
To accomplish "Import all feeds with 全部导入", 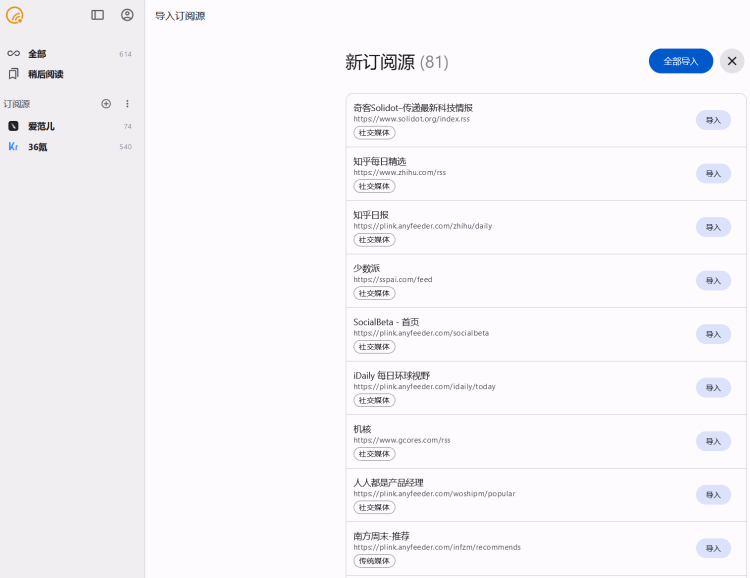I will click(681, 61).
